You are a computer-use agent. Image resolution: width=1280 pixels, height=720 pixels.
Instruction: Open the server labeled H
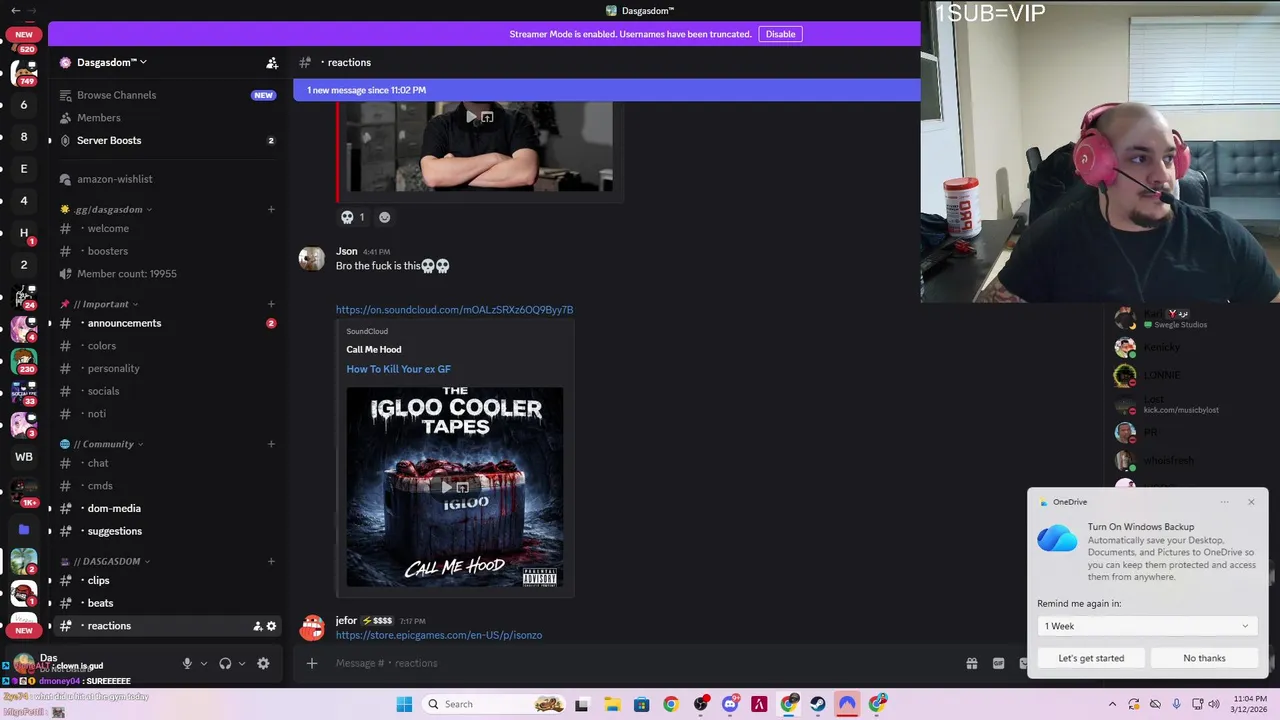24,233
